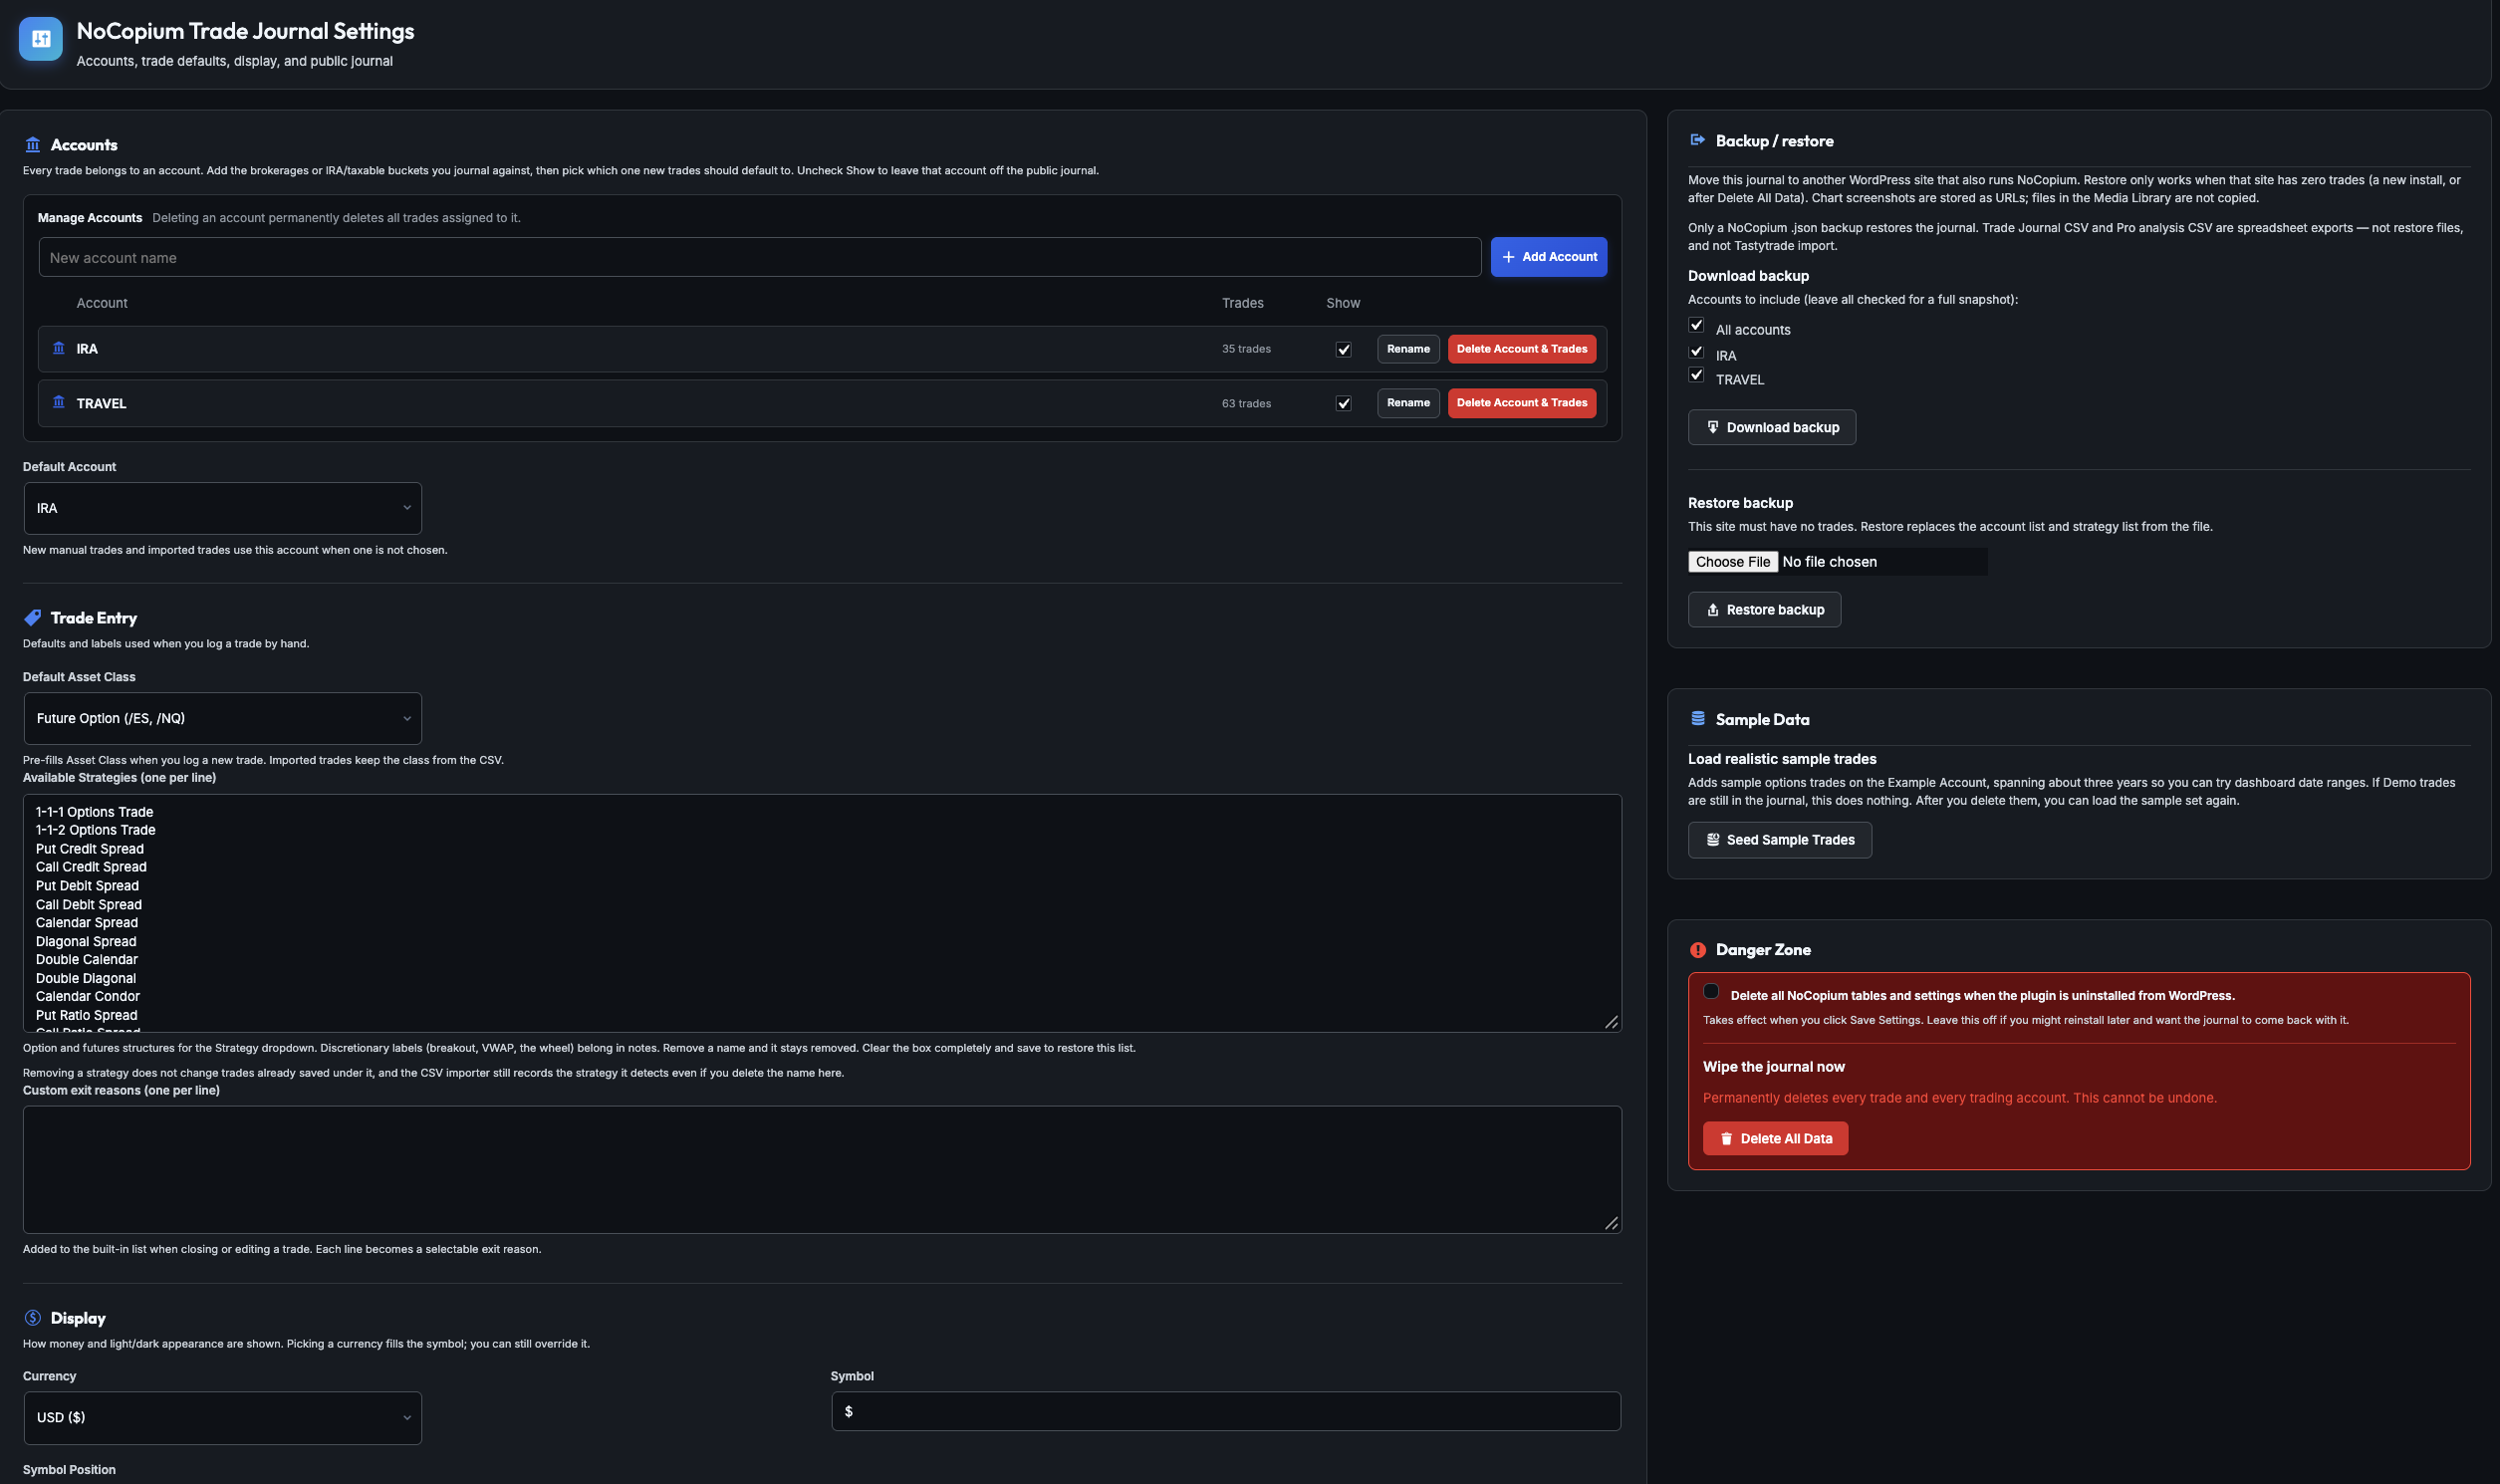Click the '63 trades' count text
Image resolution: width=2500 pixels, height=1484 pixels.
[x=1245, y=403]
